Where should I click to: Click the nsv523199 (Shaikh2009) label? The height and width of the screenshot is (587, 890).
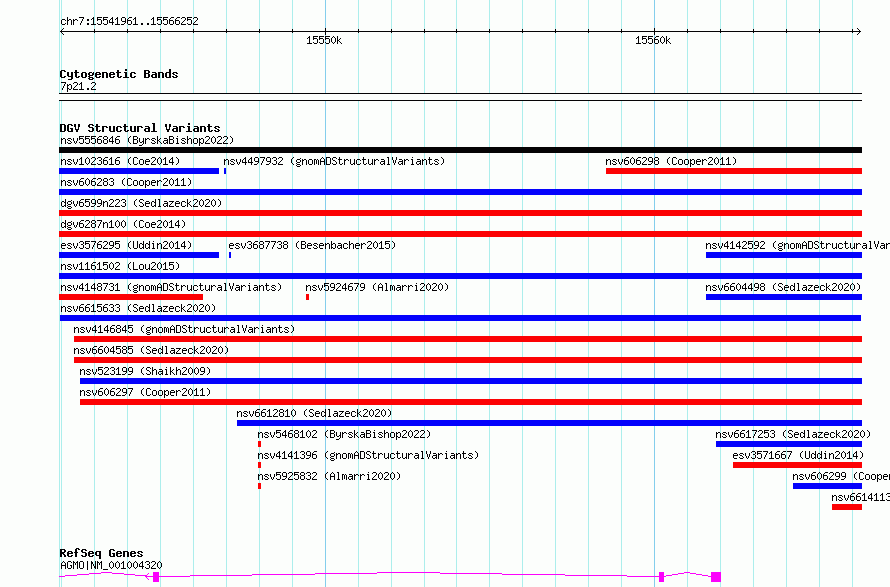(145, 371)
